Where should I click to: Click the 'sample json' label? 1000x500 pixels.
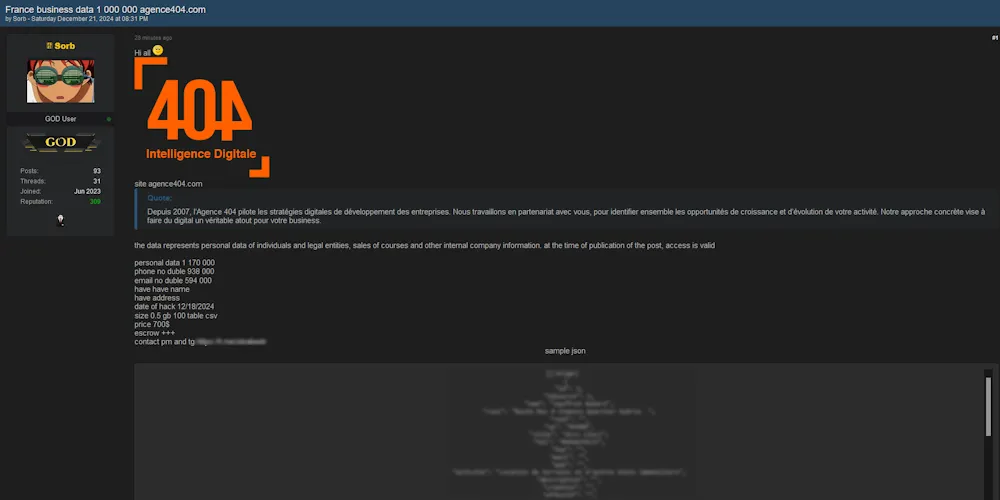click(x=565, y=351)
